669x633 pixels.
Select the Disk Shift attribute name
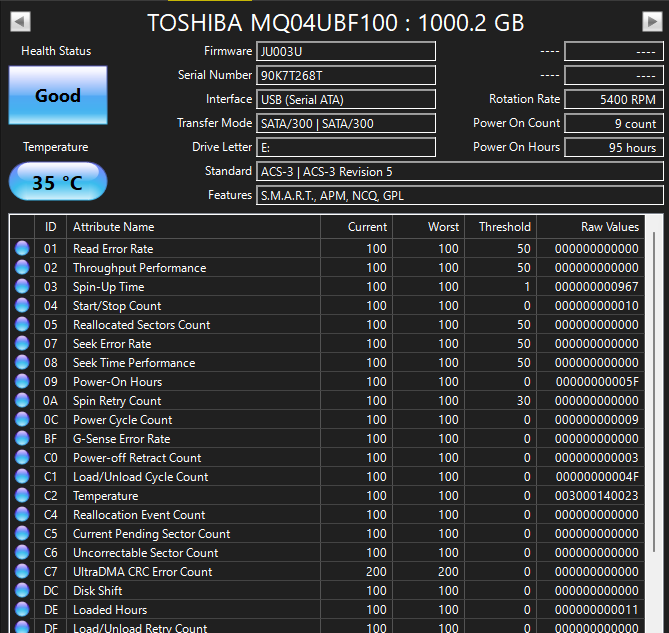[98, 591]
